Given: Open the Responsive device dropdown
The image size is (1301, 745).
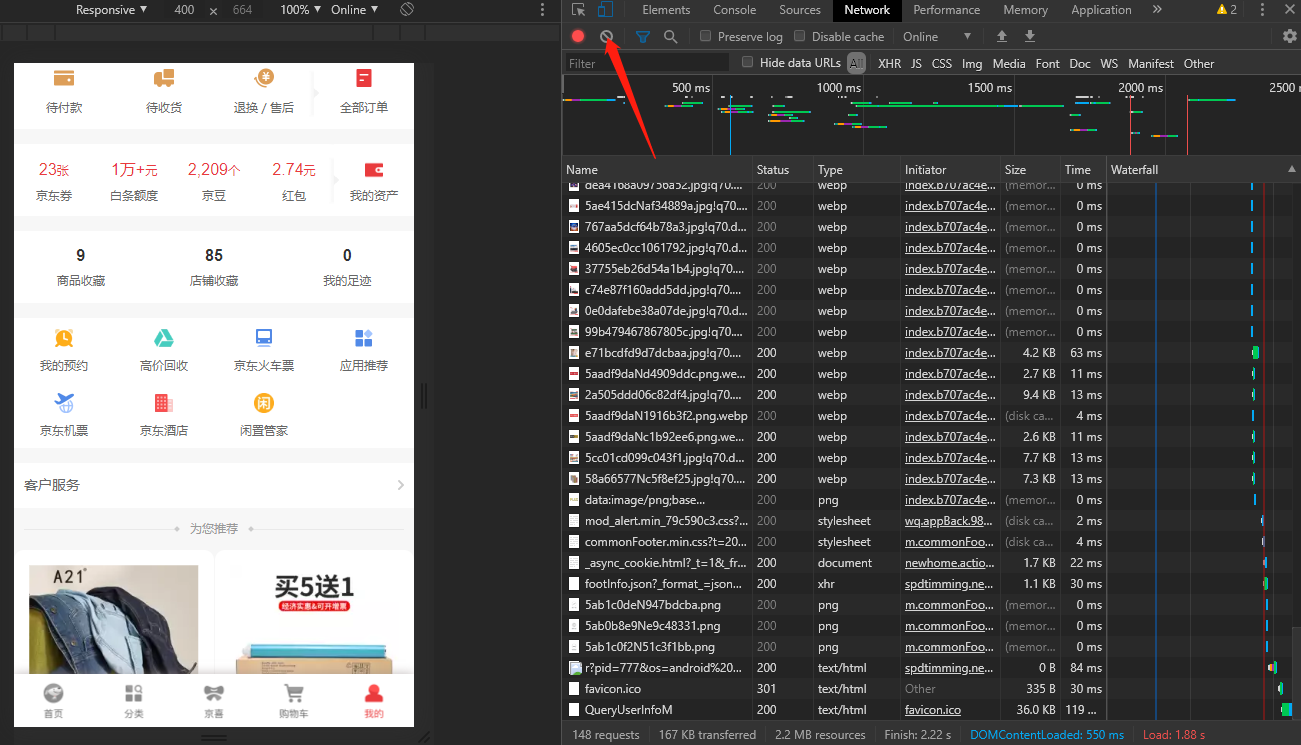Looking at the screenshot, I should (111, 10).
